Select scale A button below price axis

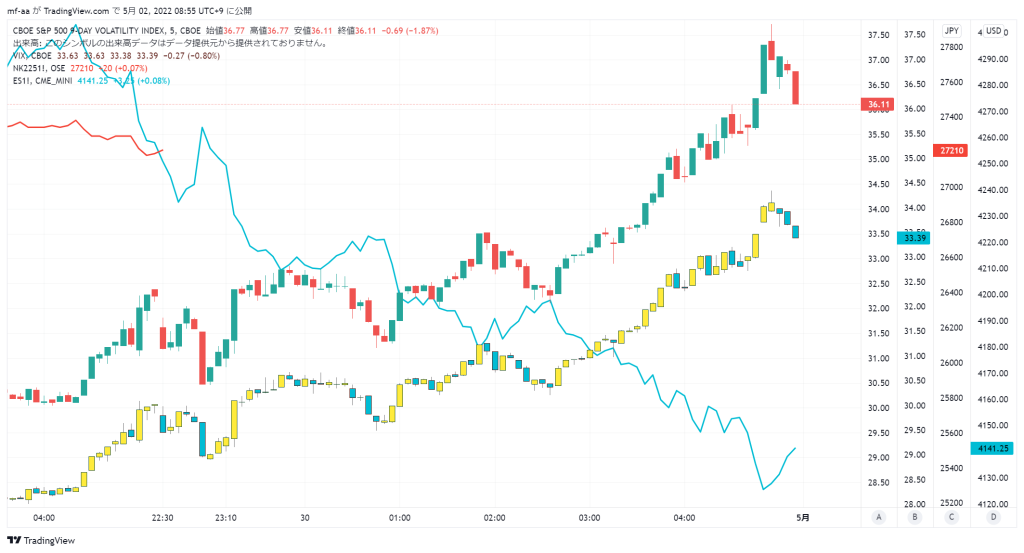878,517
